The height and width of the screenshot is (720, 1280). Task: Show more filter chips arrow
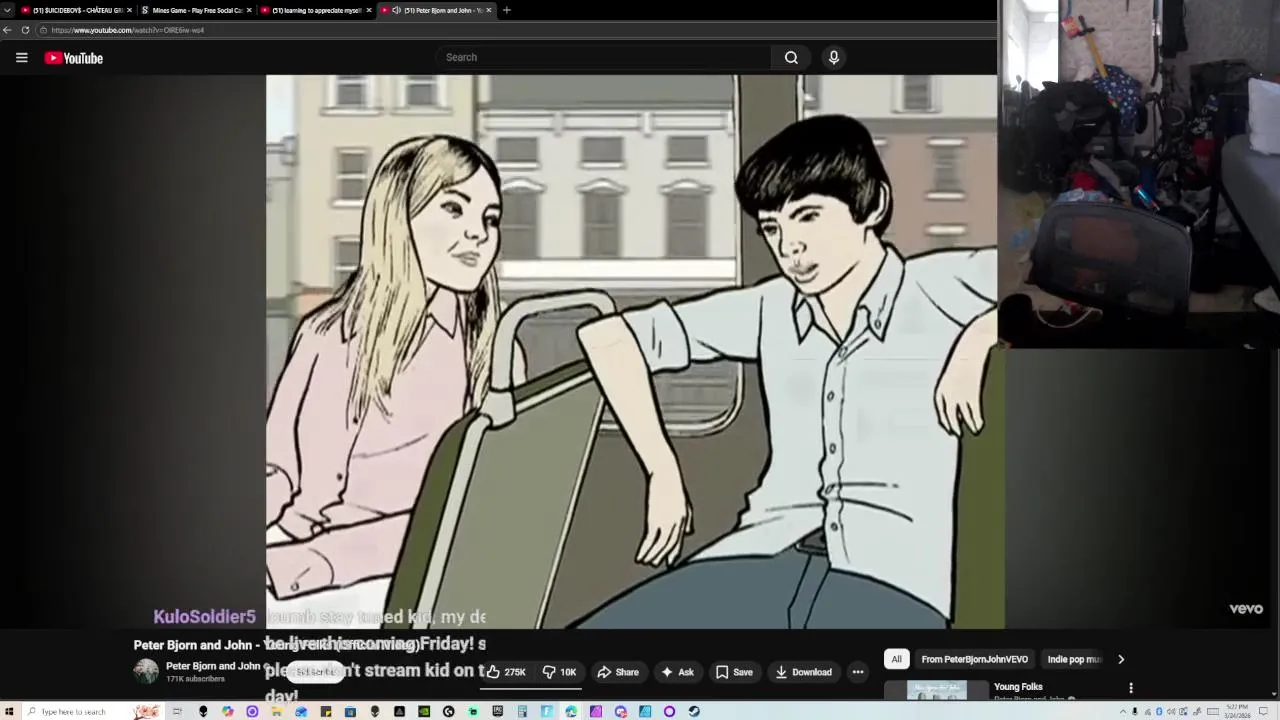click(1120, 659)
